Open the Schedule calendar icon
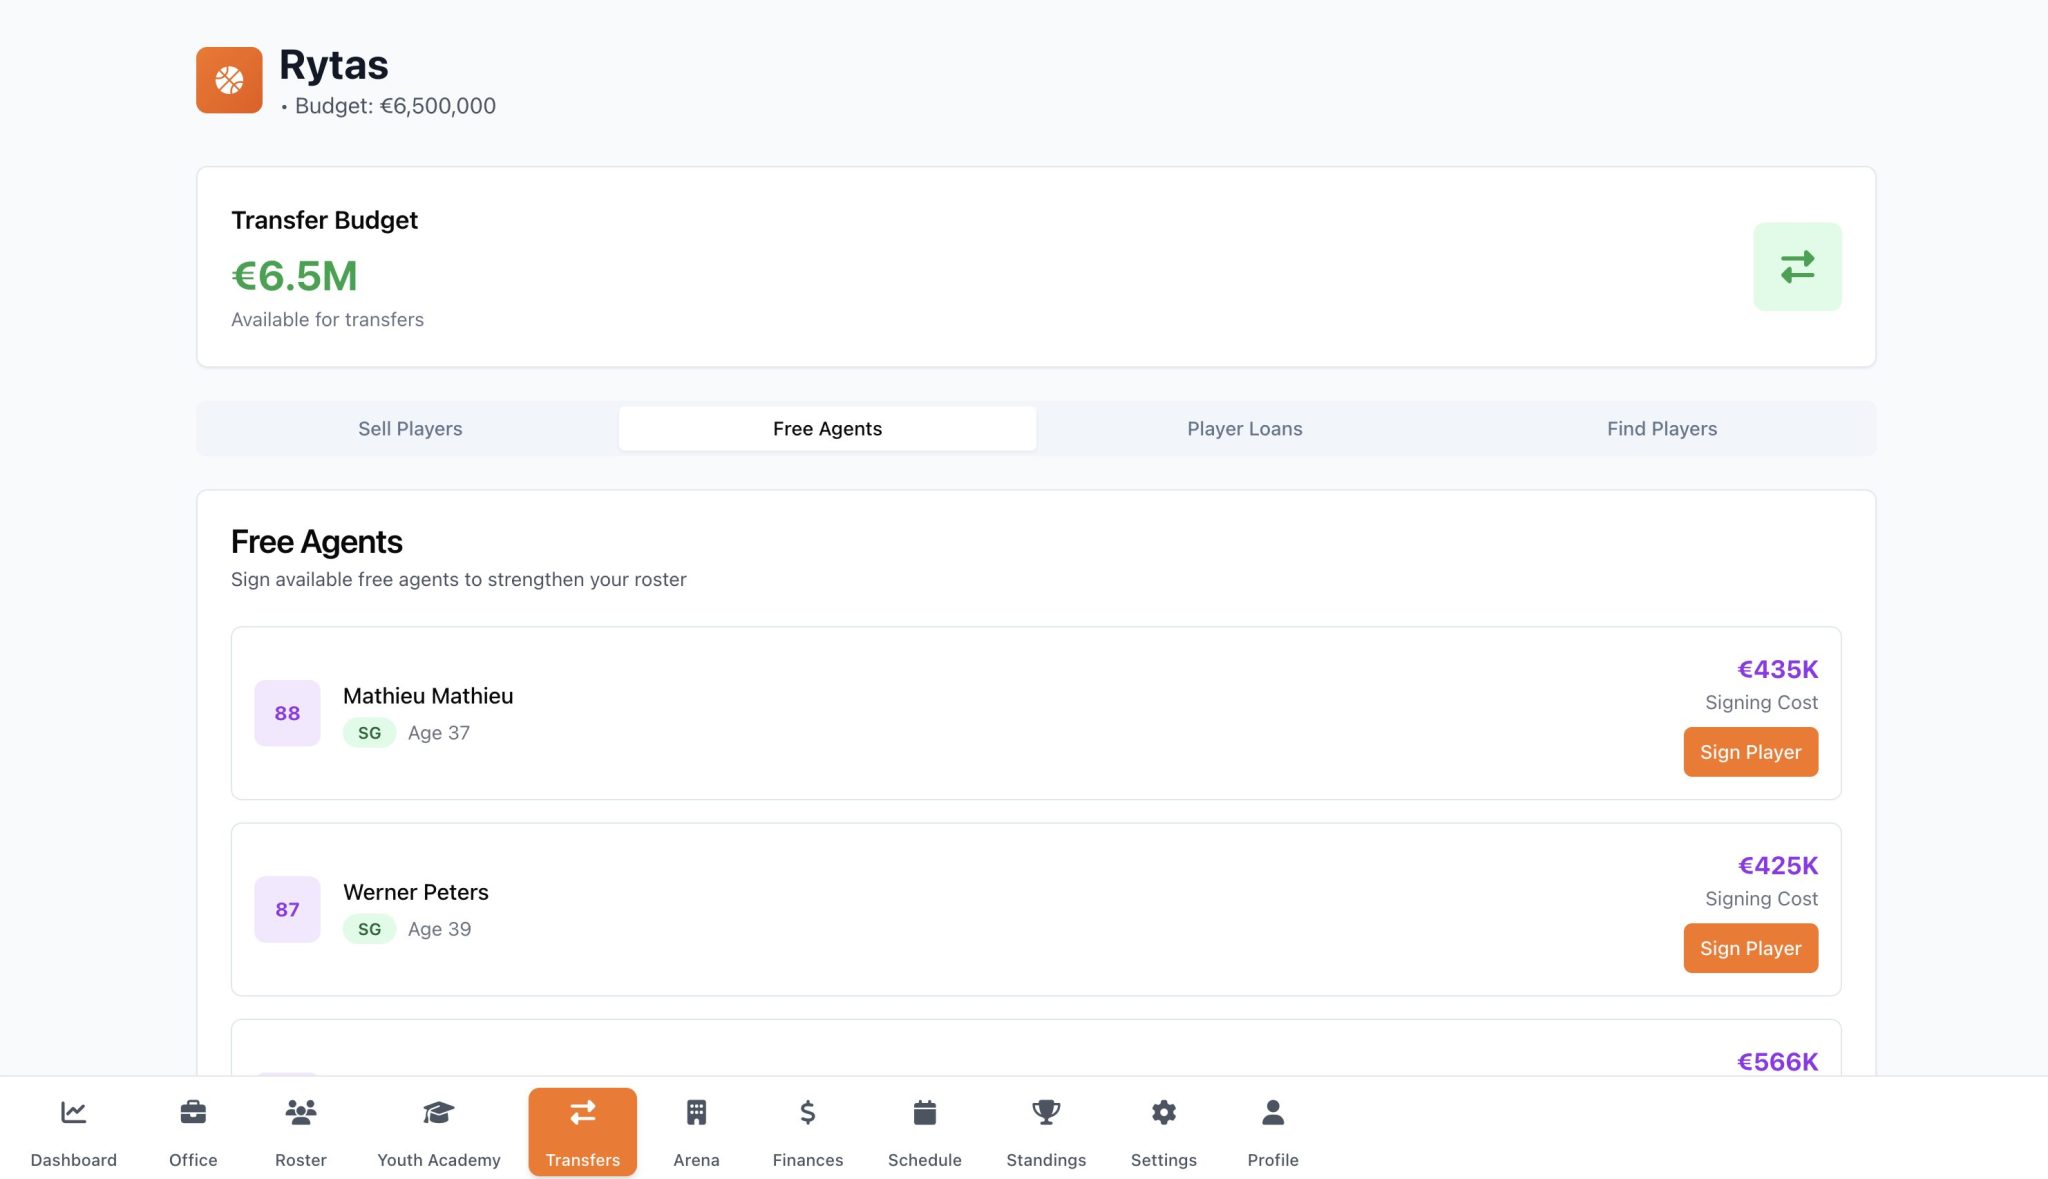Image resolution: width=2048 pixels, height=1179 pixels. [x=924, y=1112]
